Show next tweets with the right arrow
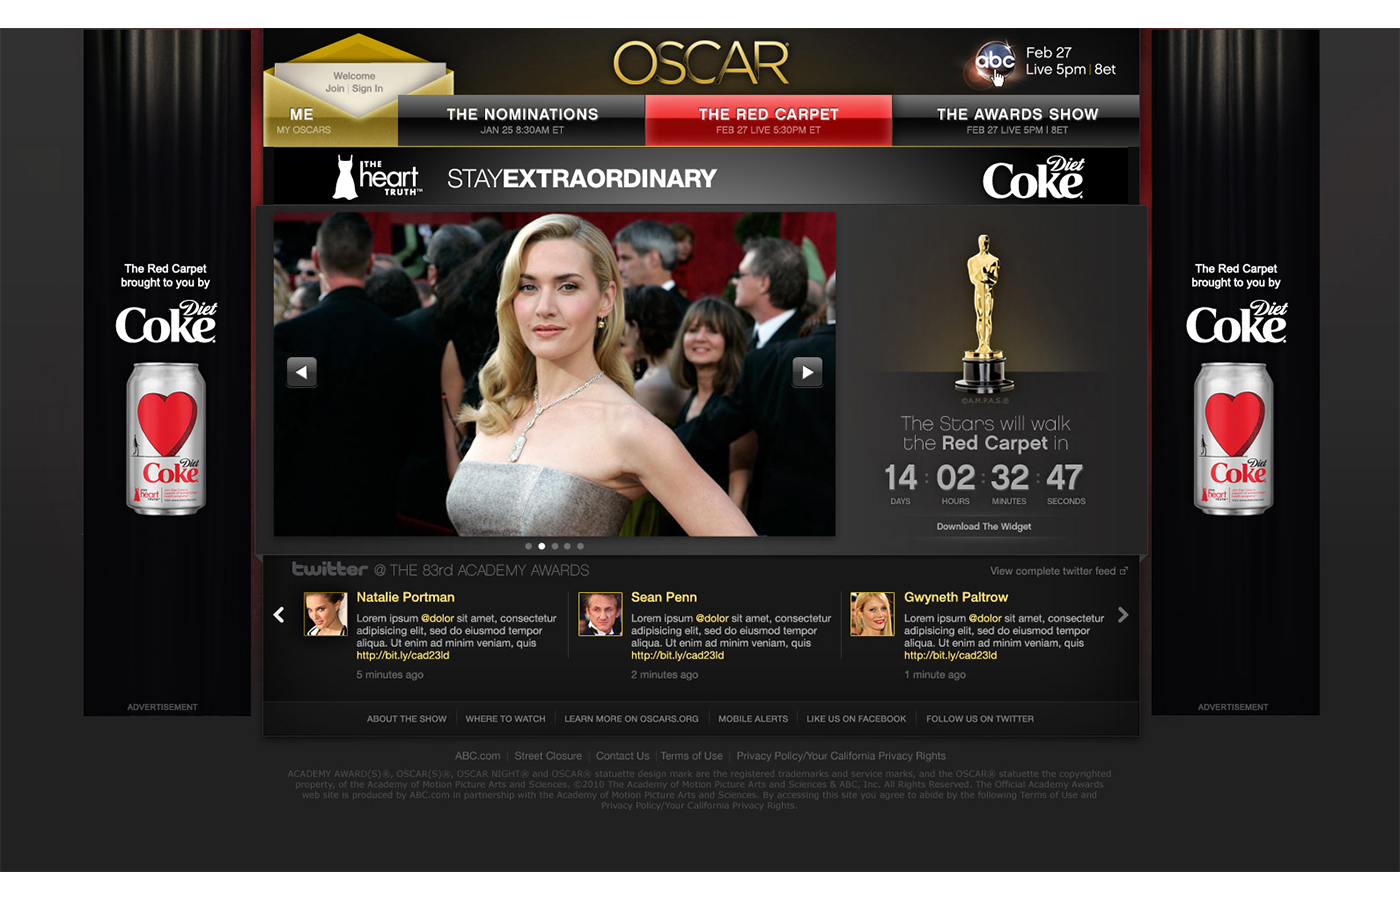The image size is (1400, 900). (x=1123, y=615)
